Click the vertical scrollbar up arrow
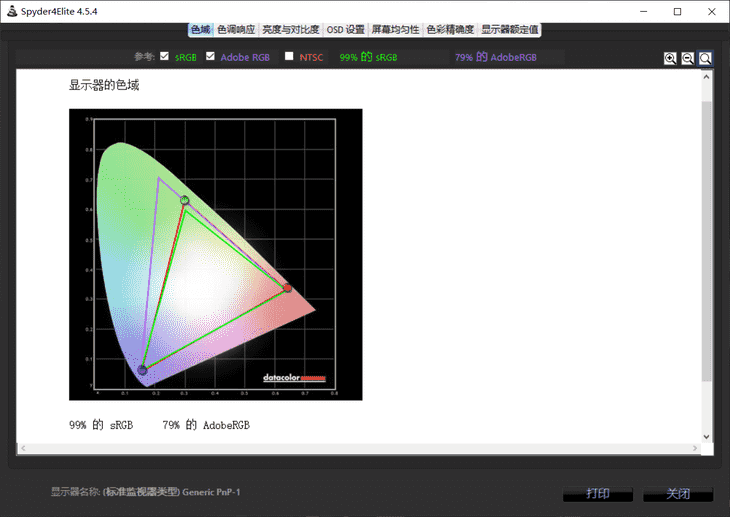 click(x=706, y=77)
